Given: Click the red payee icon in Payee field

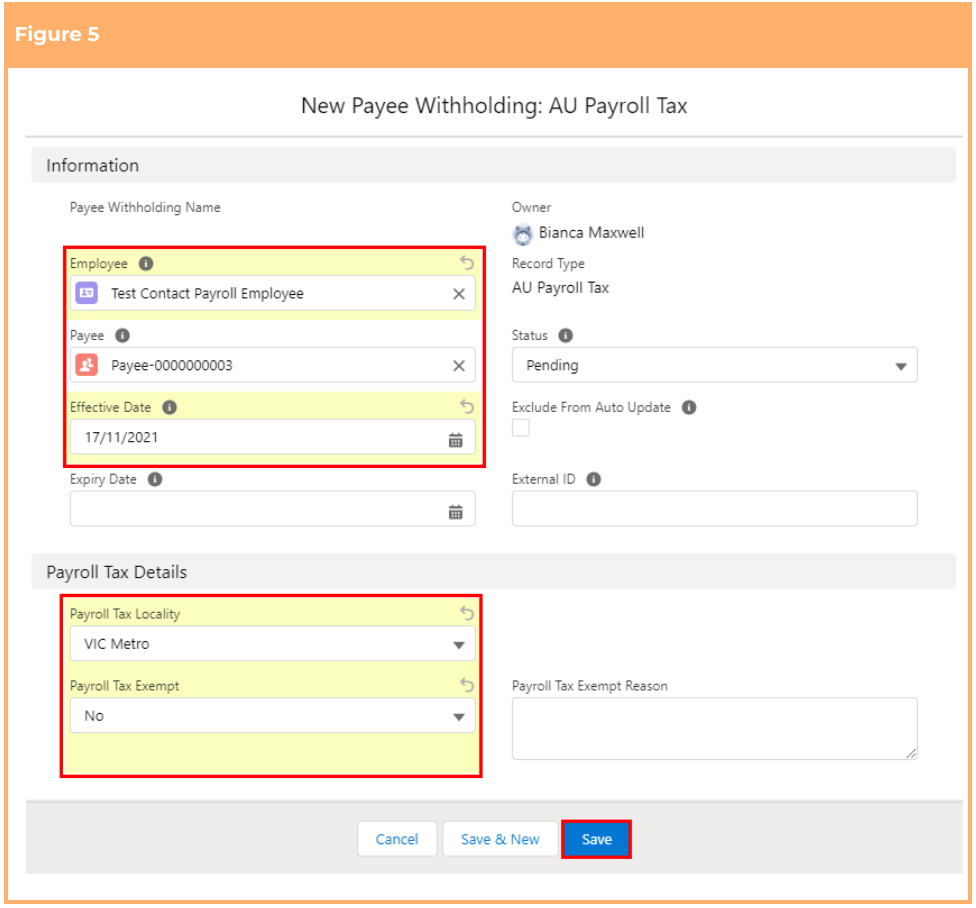Looking at the screenshot, I should pyautogui.click(x=87, y=365).
